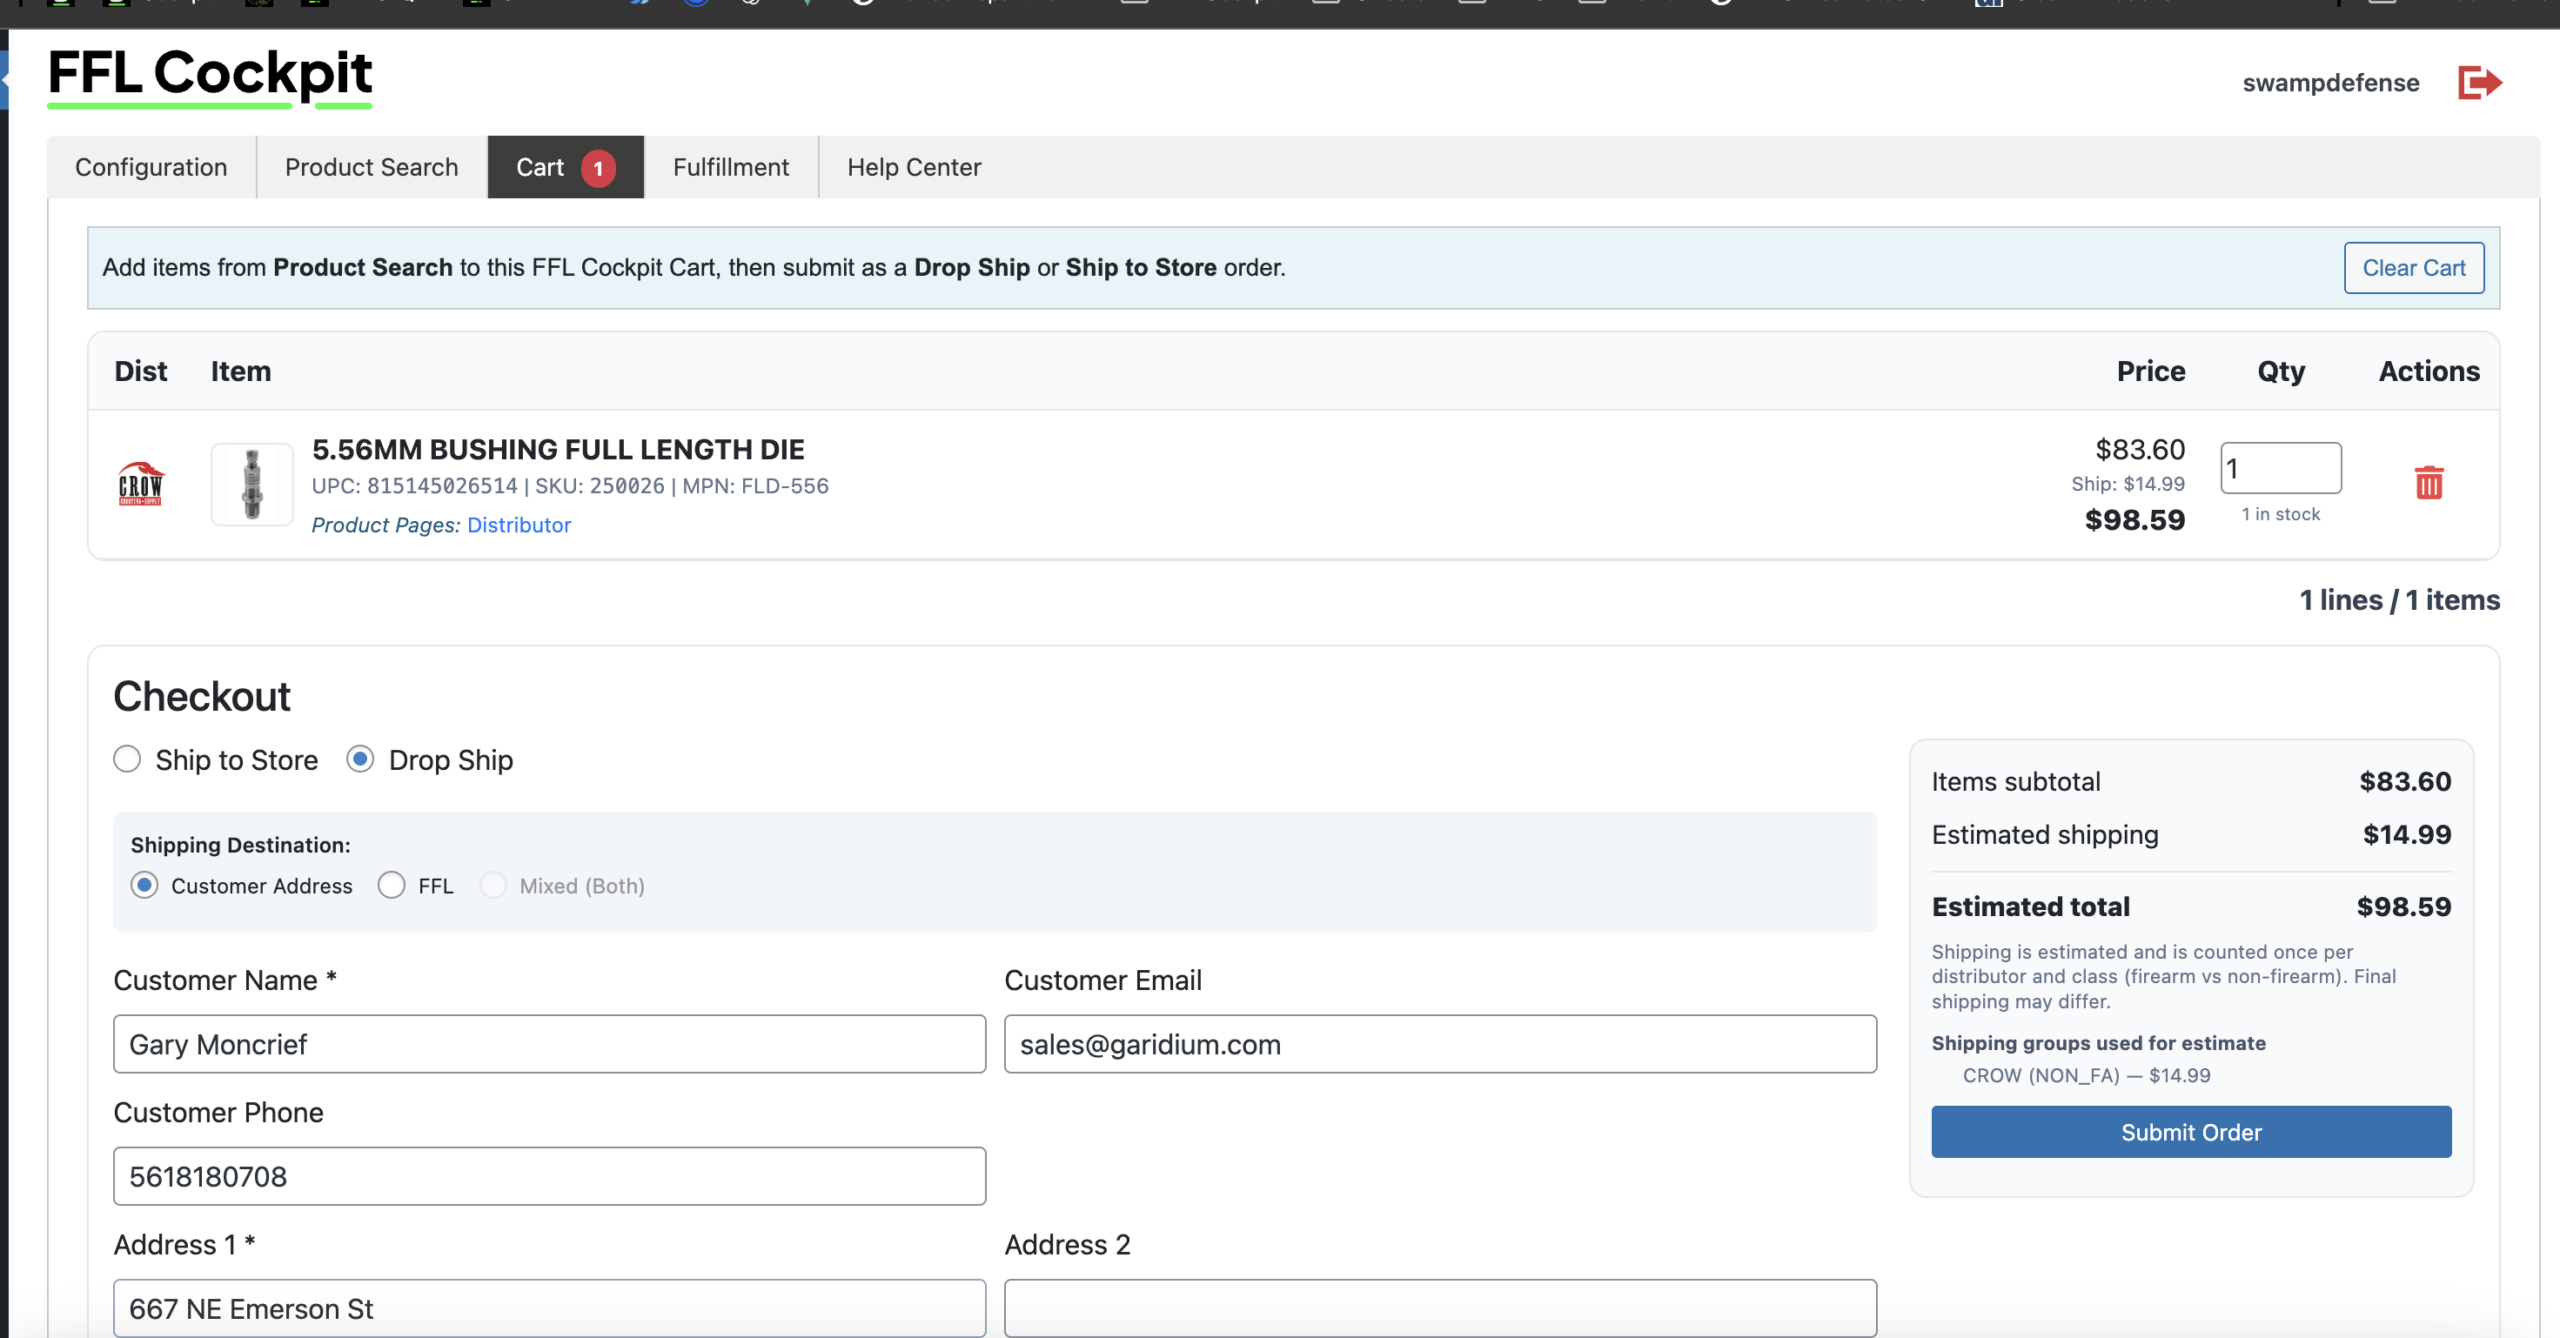Viewport: 2560px width, 1338px height.
Task: Click the Crow distributor logo
Action: click(x=141, y=484)
